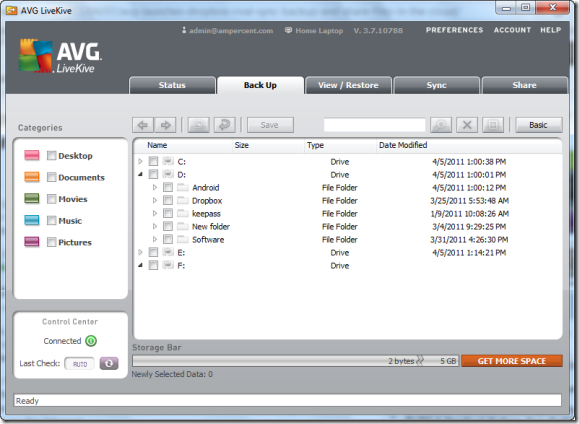This screenshot has width=579, height=424.
Task: Tick the Dropbox folder checkbox
Action: coord(168,200)
